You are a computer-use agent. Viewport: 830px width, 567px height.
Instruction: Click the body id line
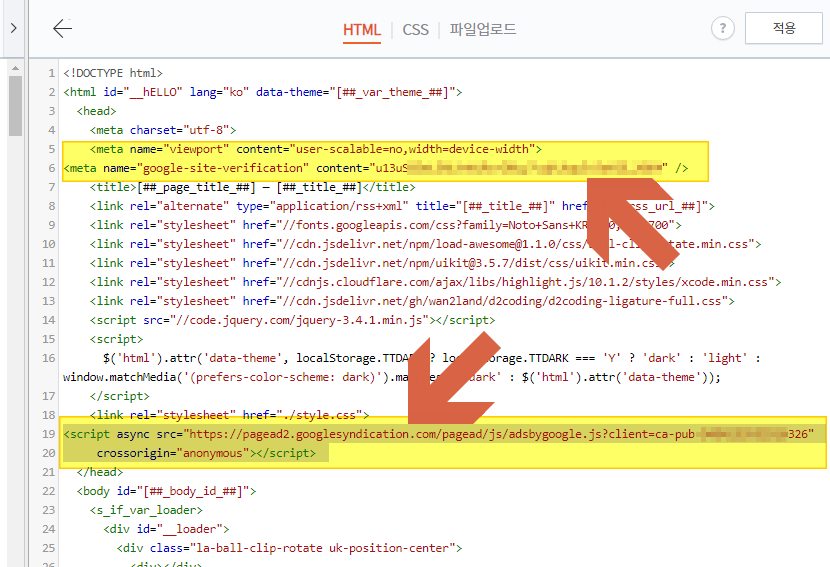tap(166, 491)
